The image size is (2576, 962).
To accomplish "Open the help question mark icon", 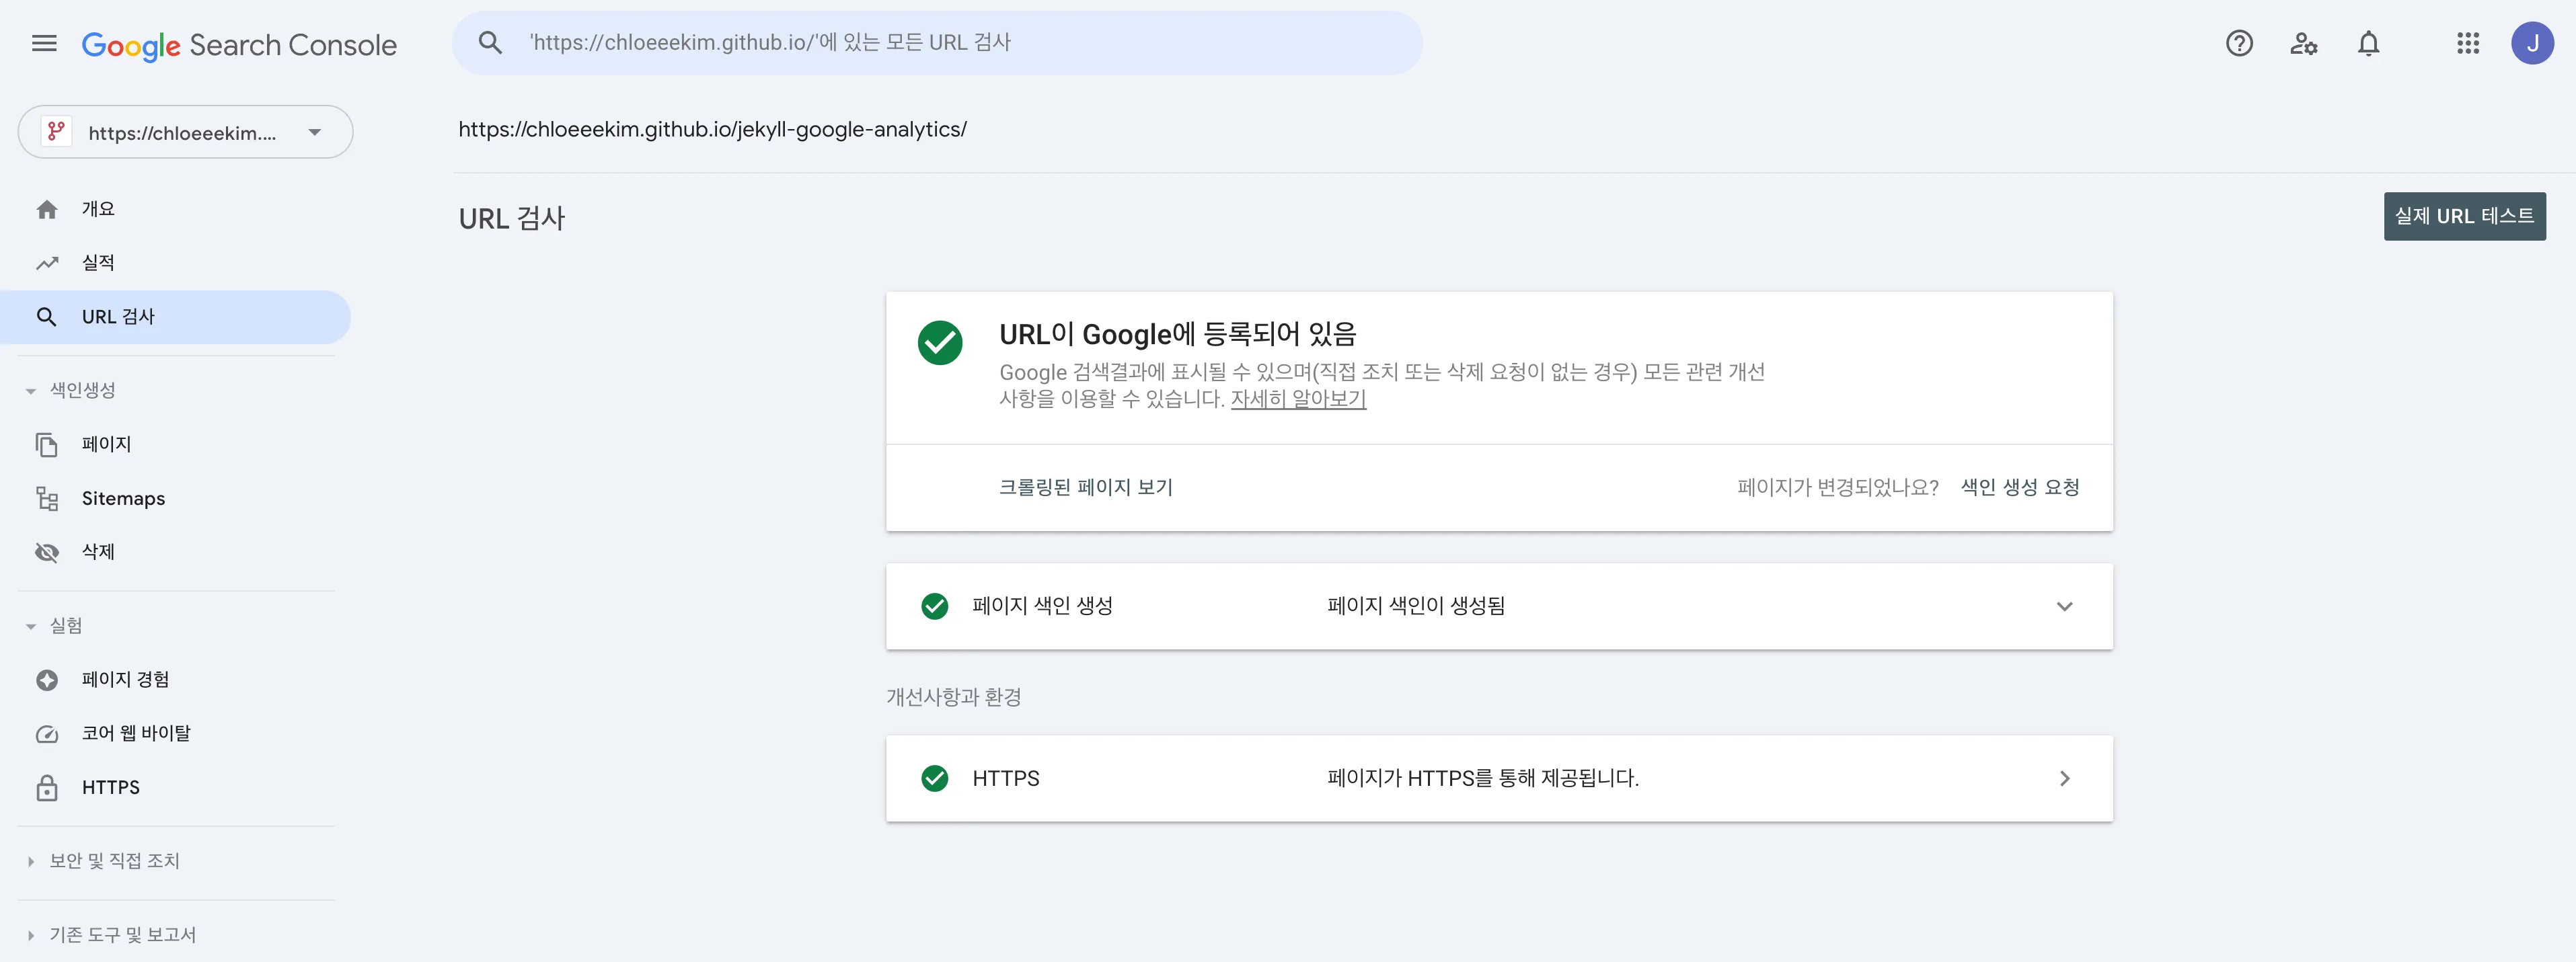I will coord(2239,43).
